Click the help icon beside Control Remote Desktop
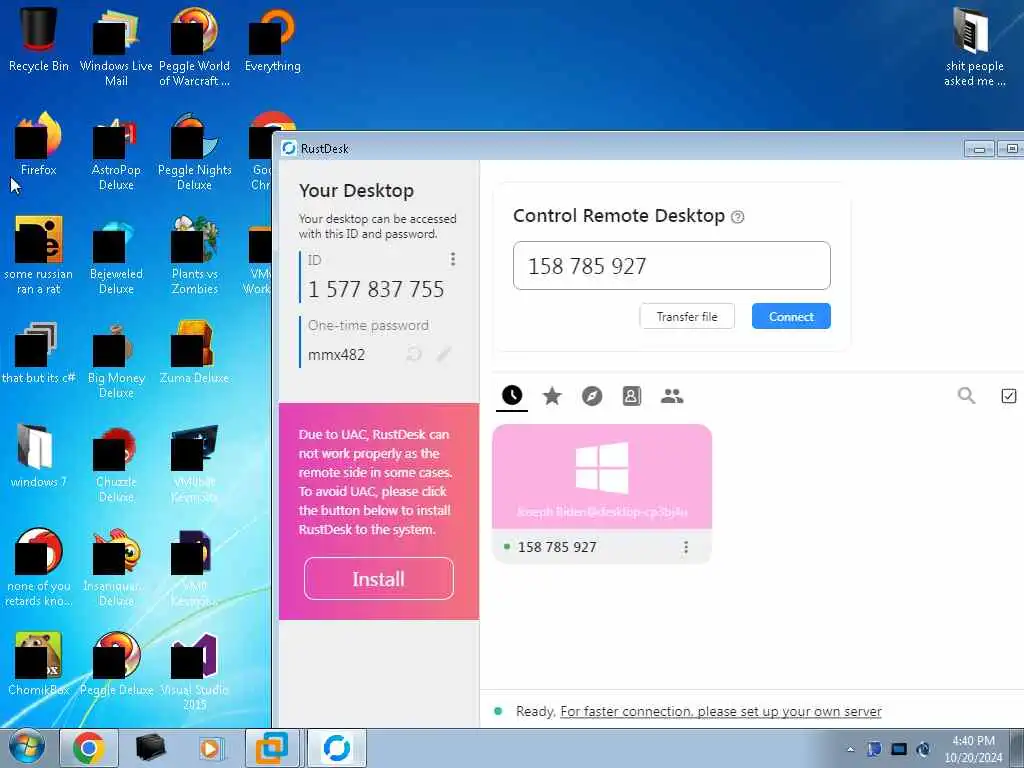Screen dimensions: 1024x768 pos(737,217)
